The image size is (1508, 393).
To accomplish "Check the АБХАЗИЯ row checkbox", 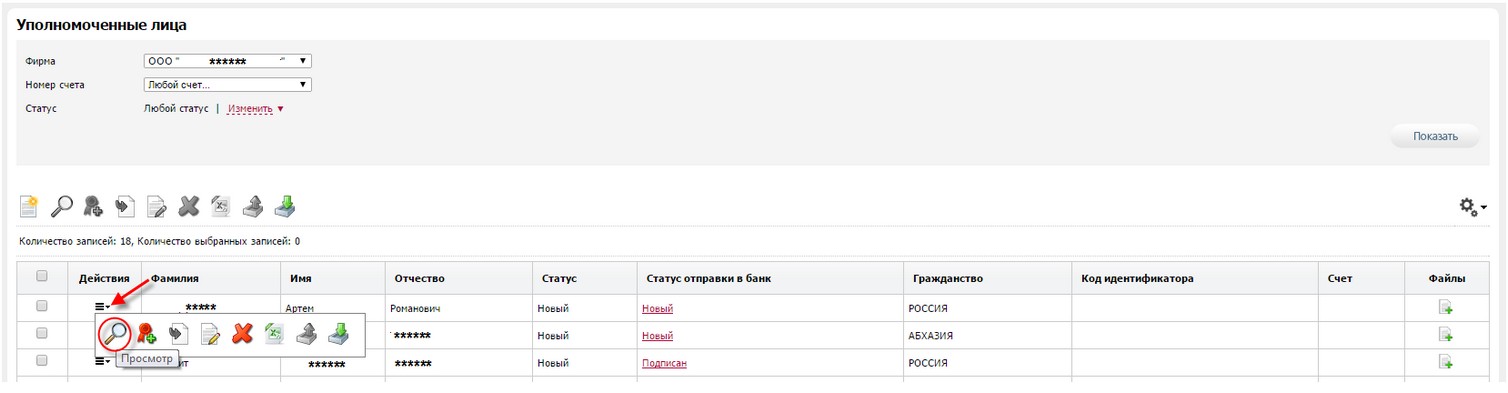I will (42, 334).
